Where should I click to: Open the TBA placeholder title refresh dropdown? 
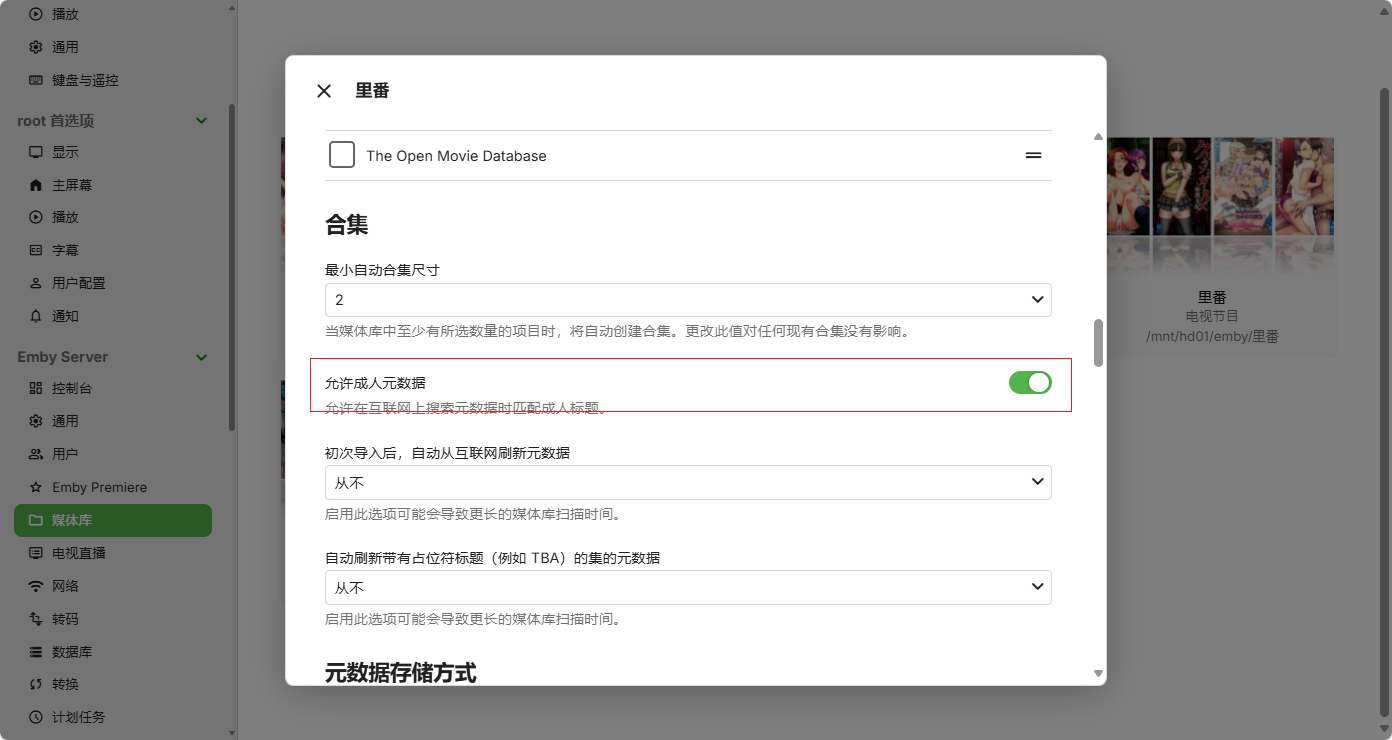(688, 587)
